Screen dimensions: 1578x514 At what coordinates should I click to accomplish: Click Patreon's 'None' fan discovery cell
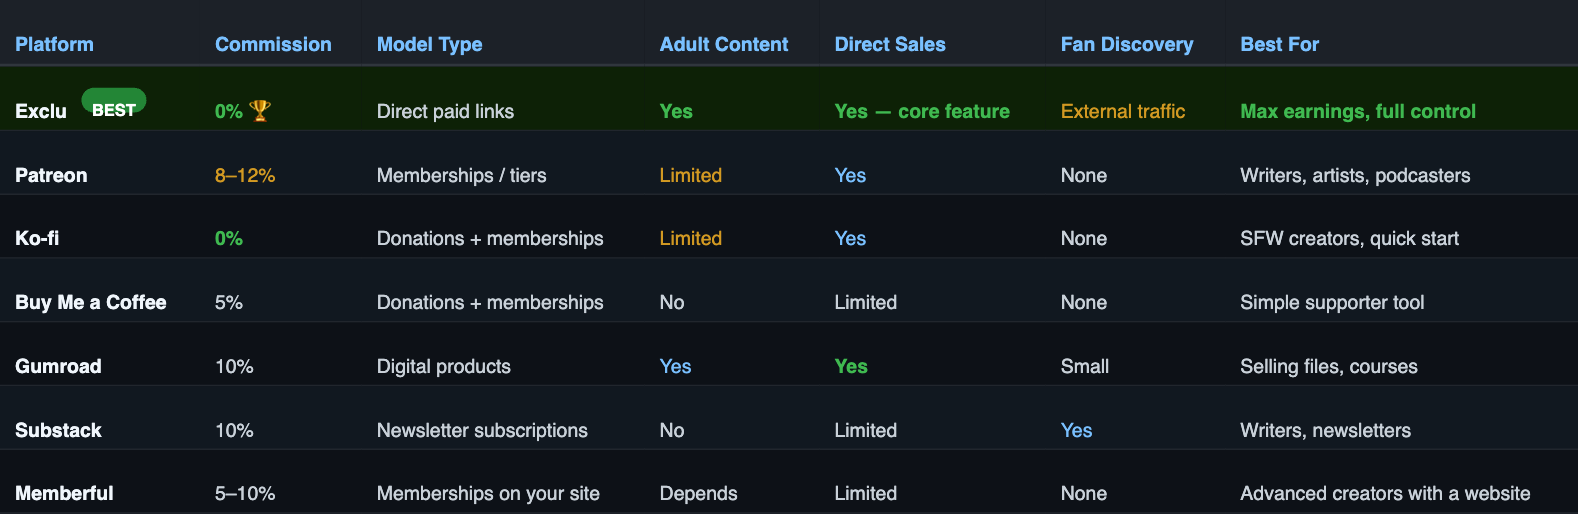tap(1084, 175)
